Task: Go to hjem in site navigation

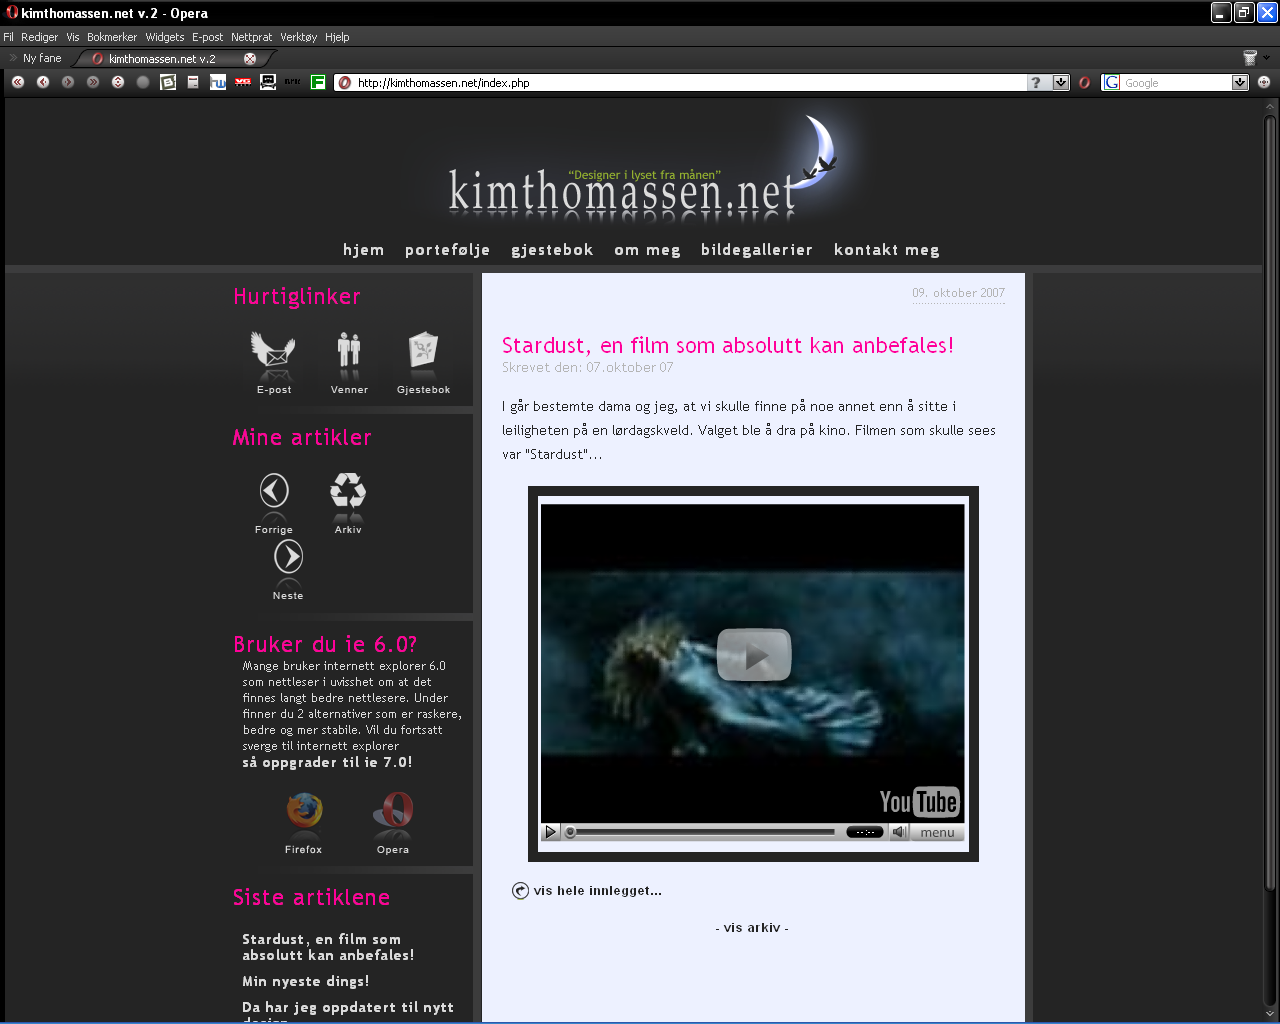Action: pyautogui.click(x=364, y=250)
